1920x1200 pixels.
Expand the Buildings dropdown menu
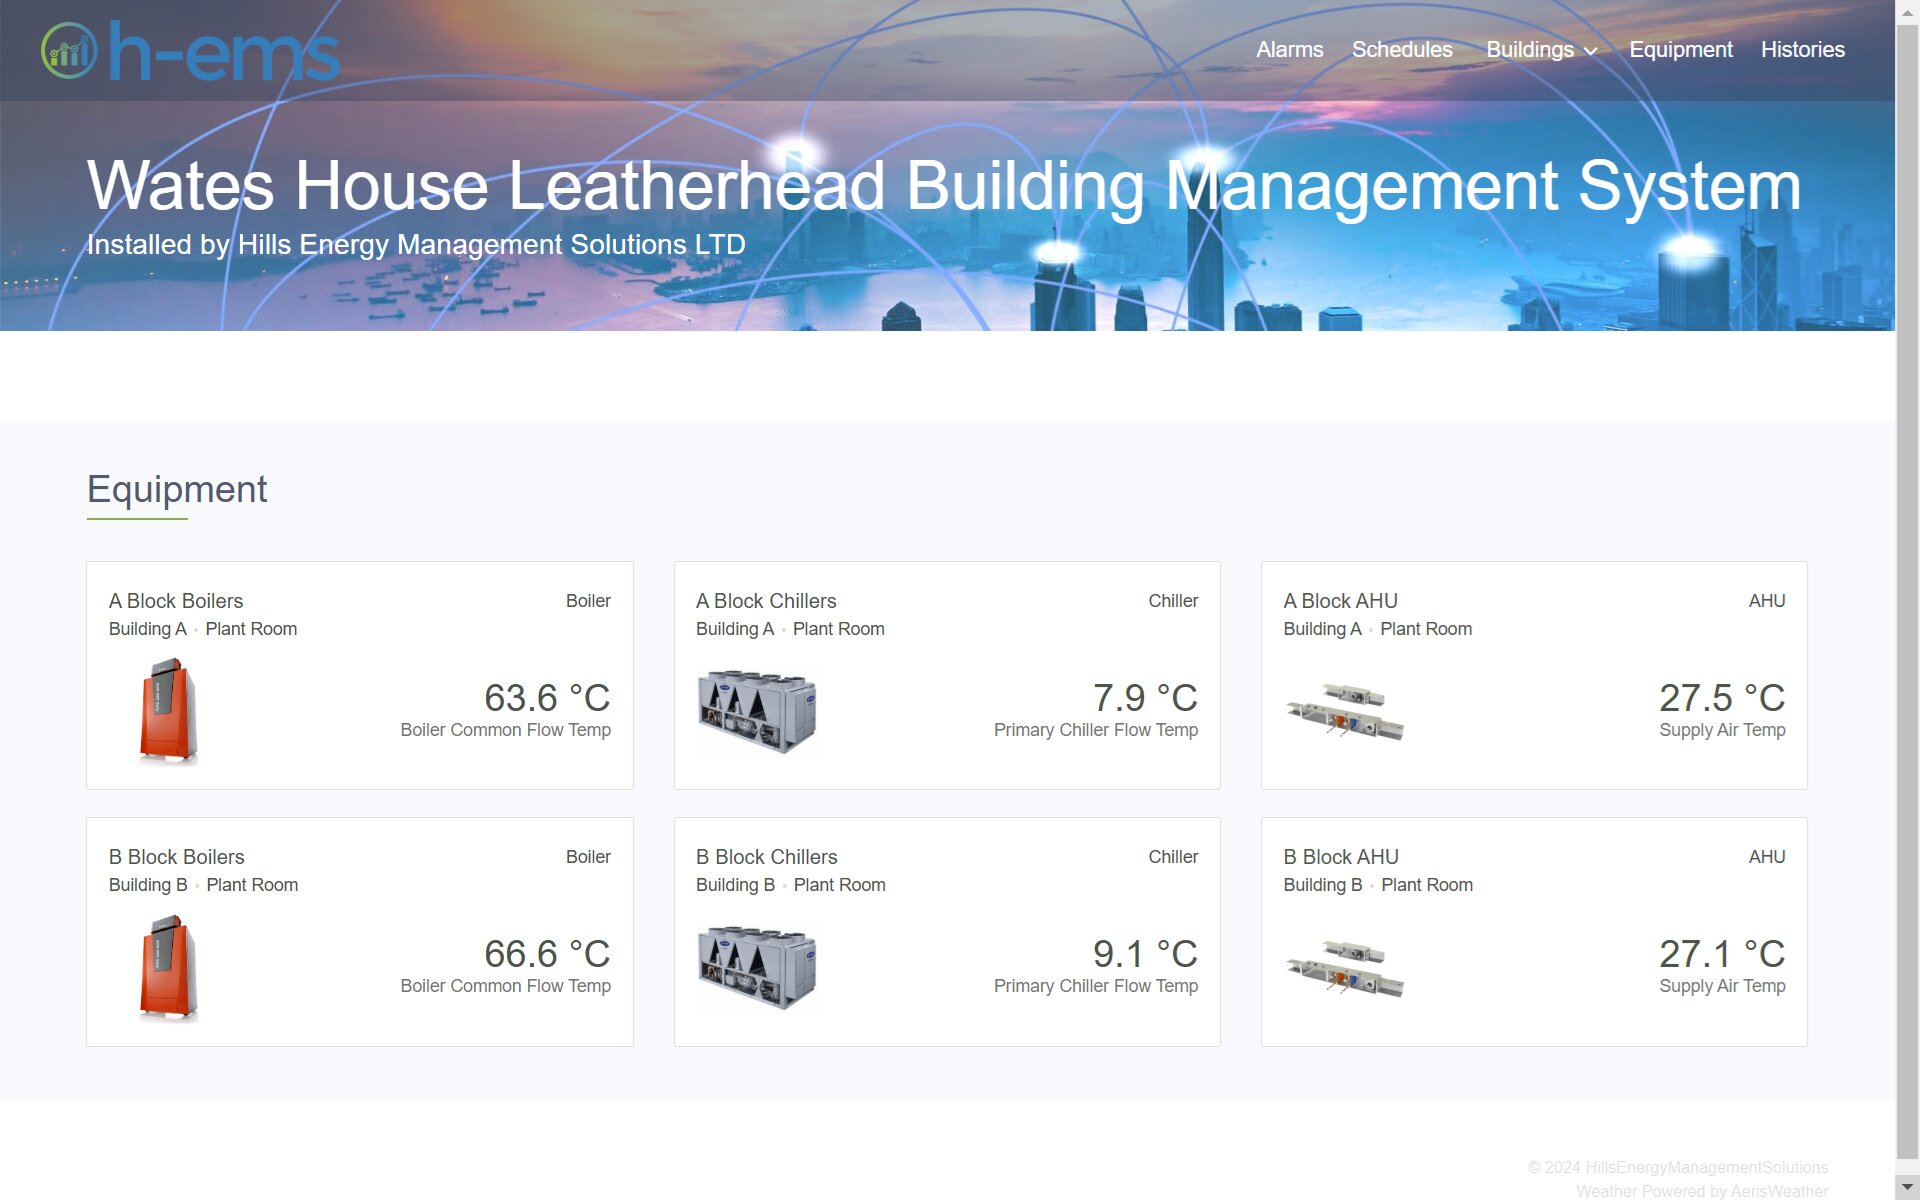(x=1529, y=50)
